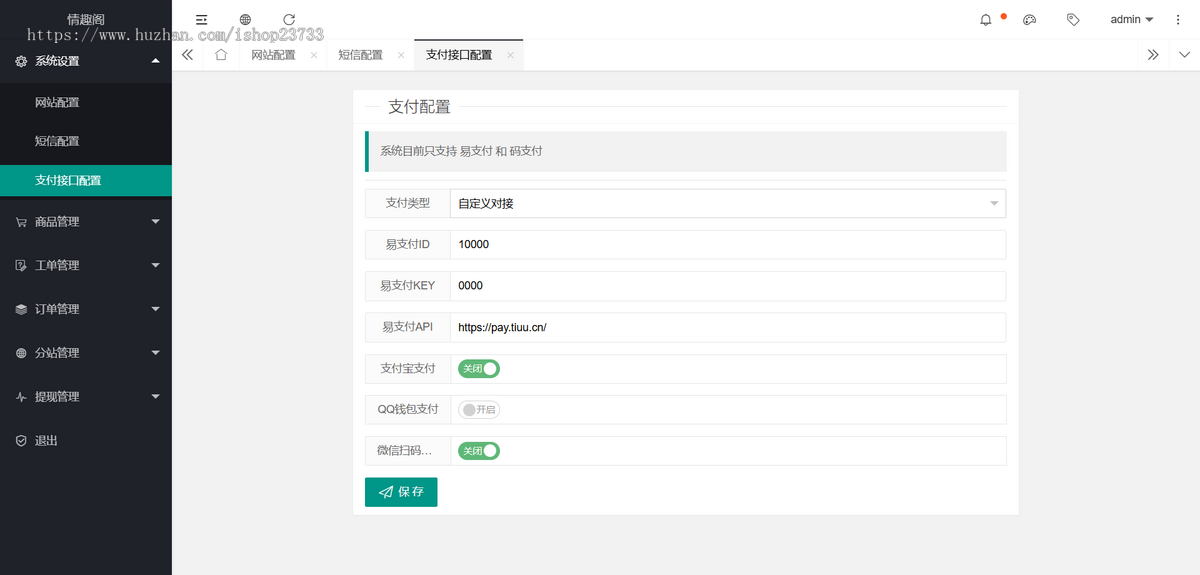
Task: Switch to the 短信配置 tab
Action: click(360, 55)
